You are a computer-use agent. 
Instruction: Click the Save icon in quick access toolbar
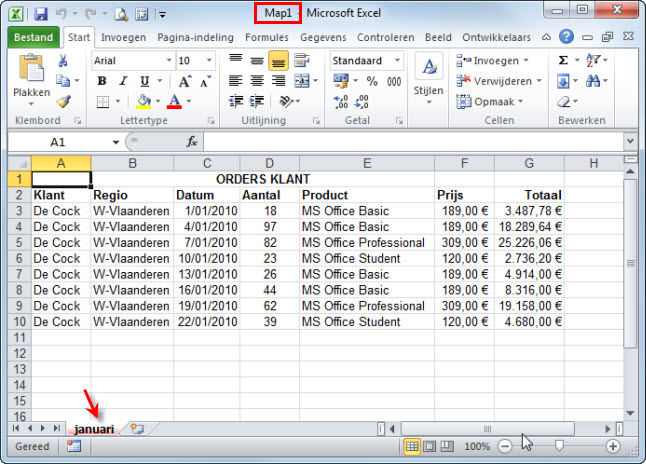tap(41, 14)
